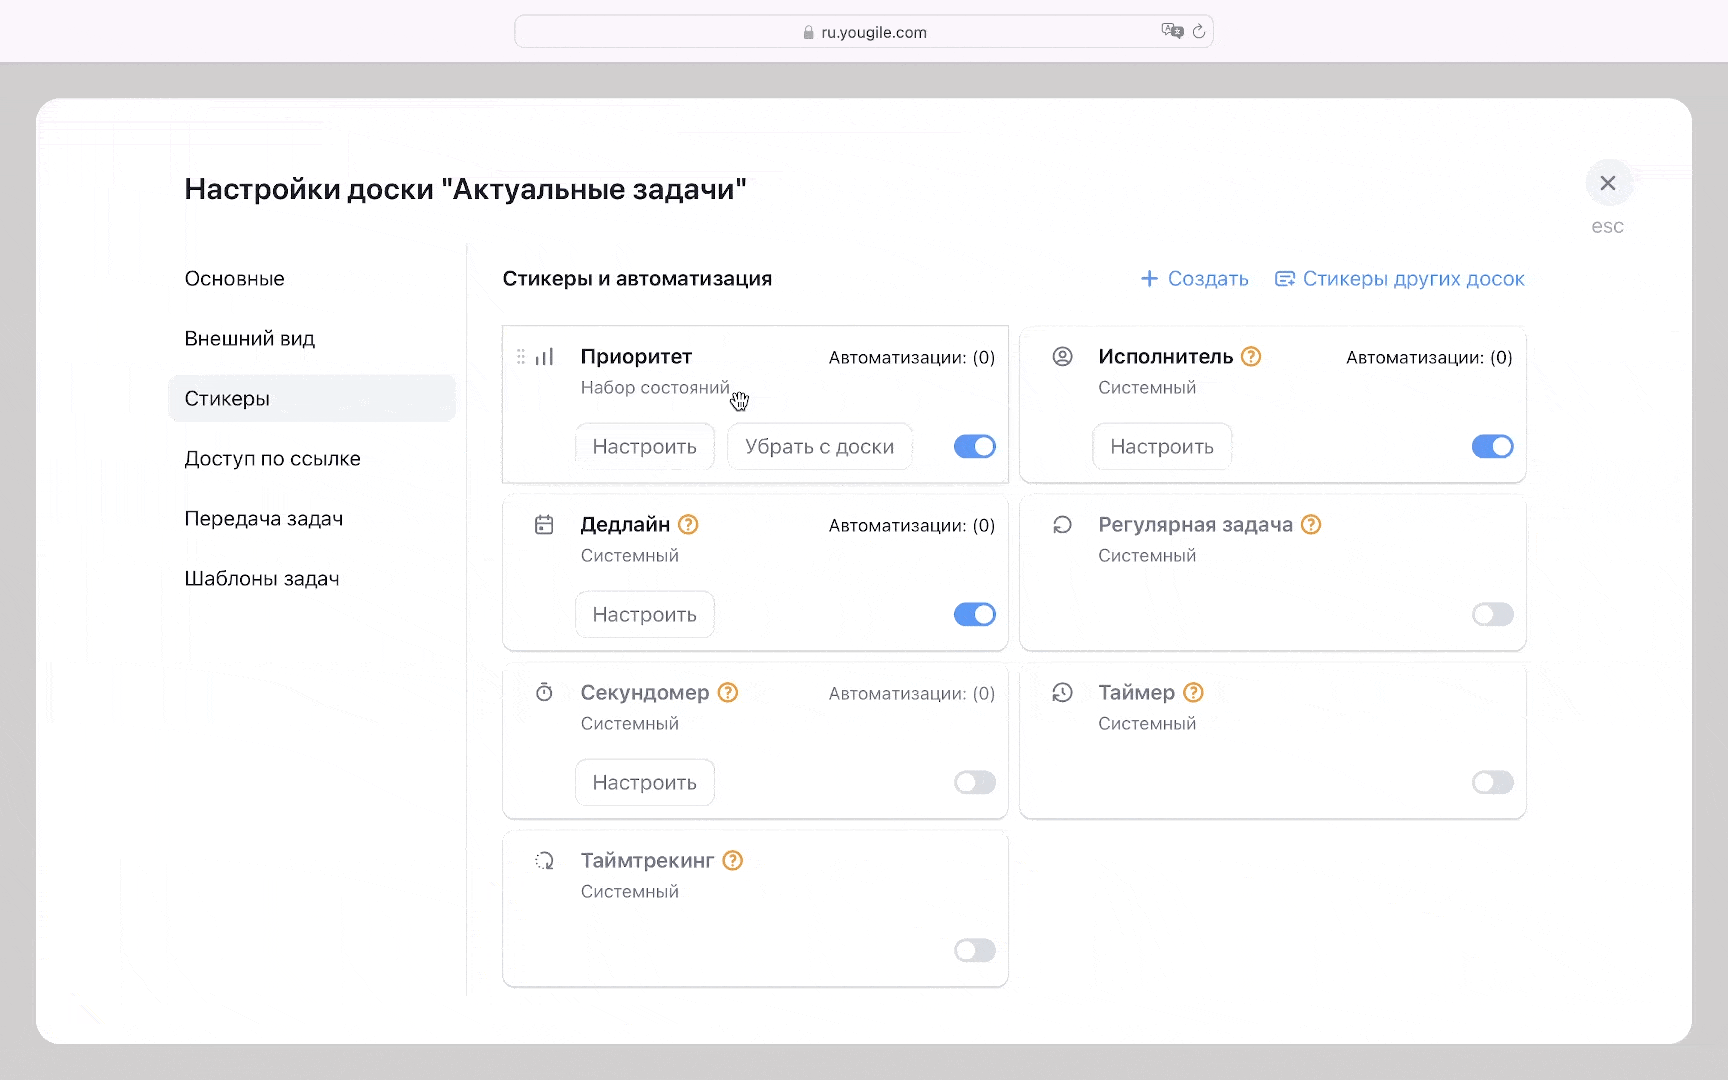Open help icon next to Таймер
Screen dimensions: 1728x1080
tap(1193, 693)
